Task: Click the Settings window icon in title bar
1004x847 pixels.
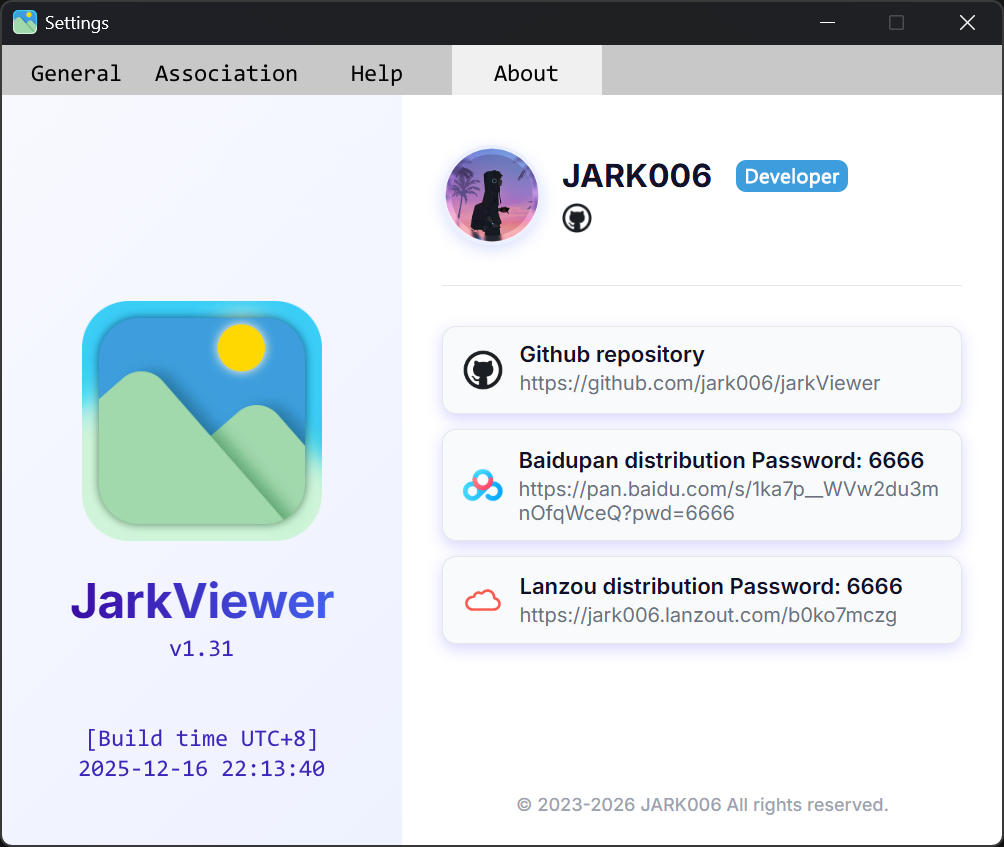Action: [24, 21]
